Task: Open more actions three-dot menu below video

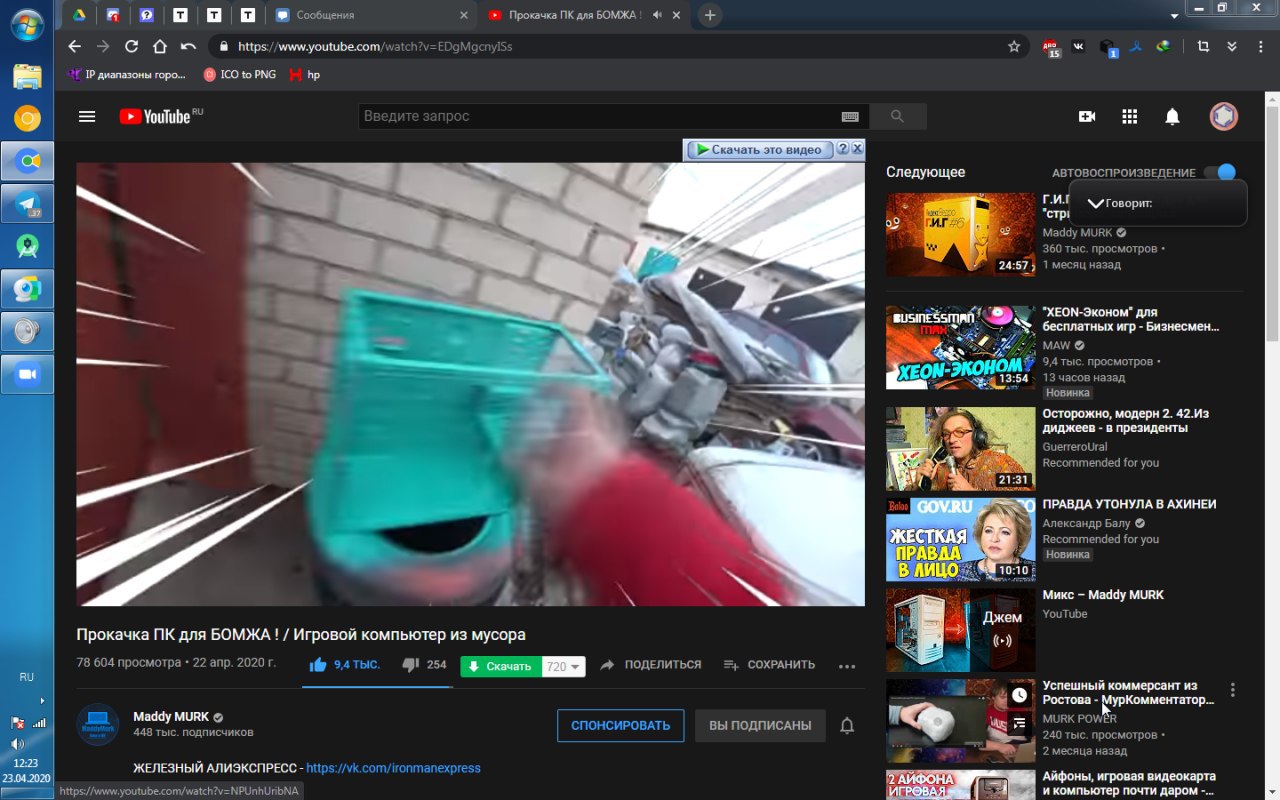Action: click(x=847, y=666)
